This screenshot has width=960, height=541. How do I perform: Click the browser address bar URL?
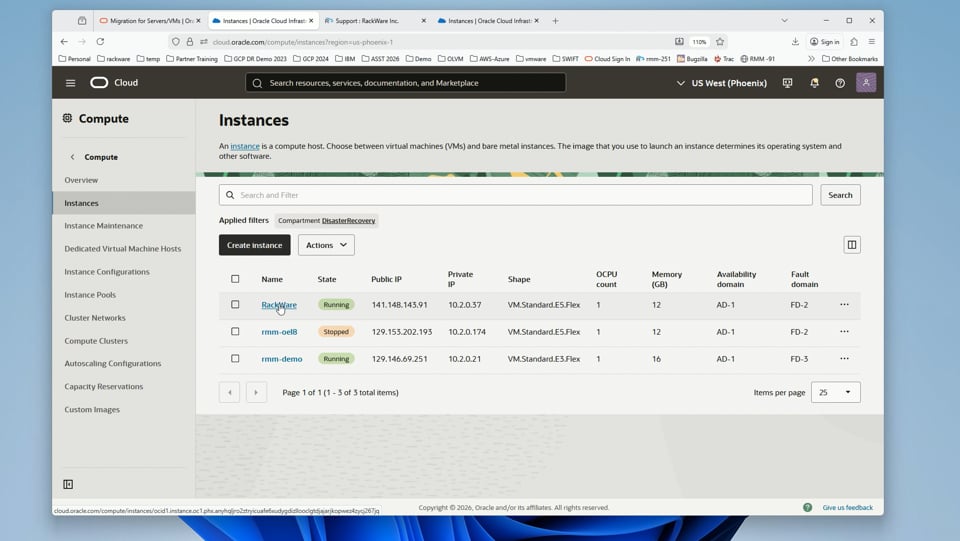[302, 42]
